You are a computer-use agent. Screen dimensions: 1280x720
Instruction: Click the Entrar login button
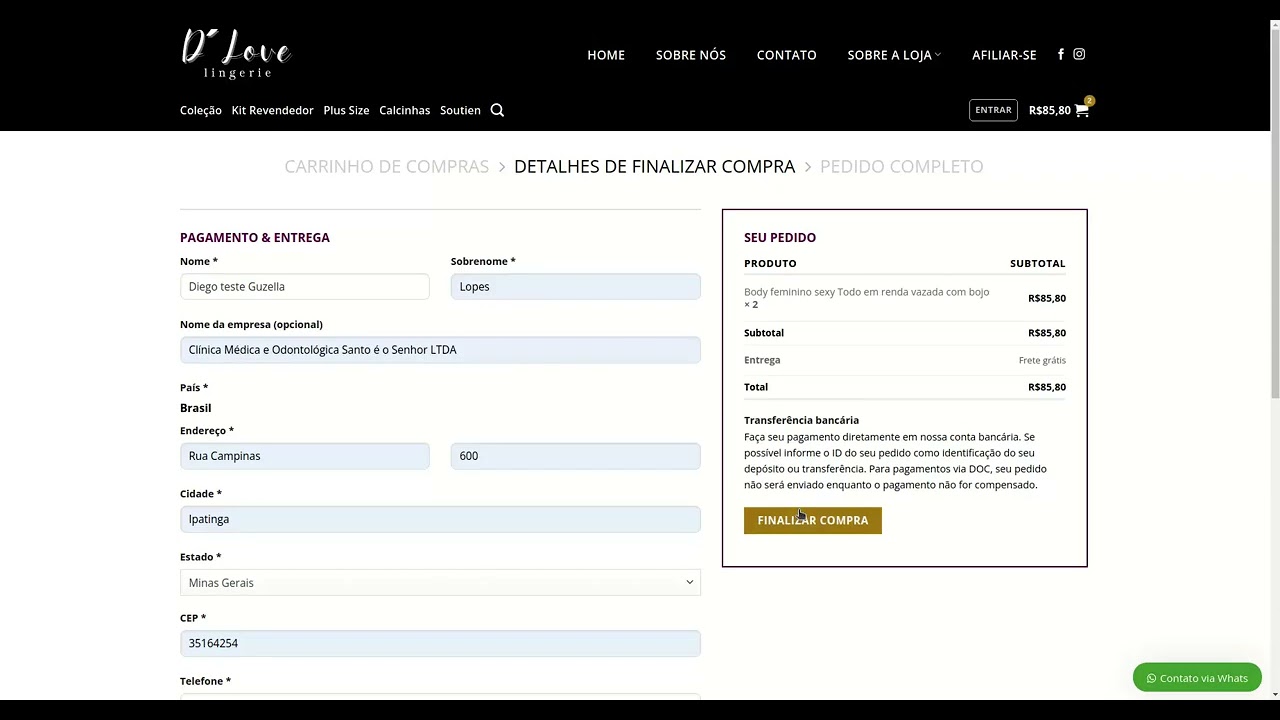click(x=993, y=110)
